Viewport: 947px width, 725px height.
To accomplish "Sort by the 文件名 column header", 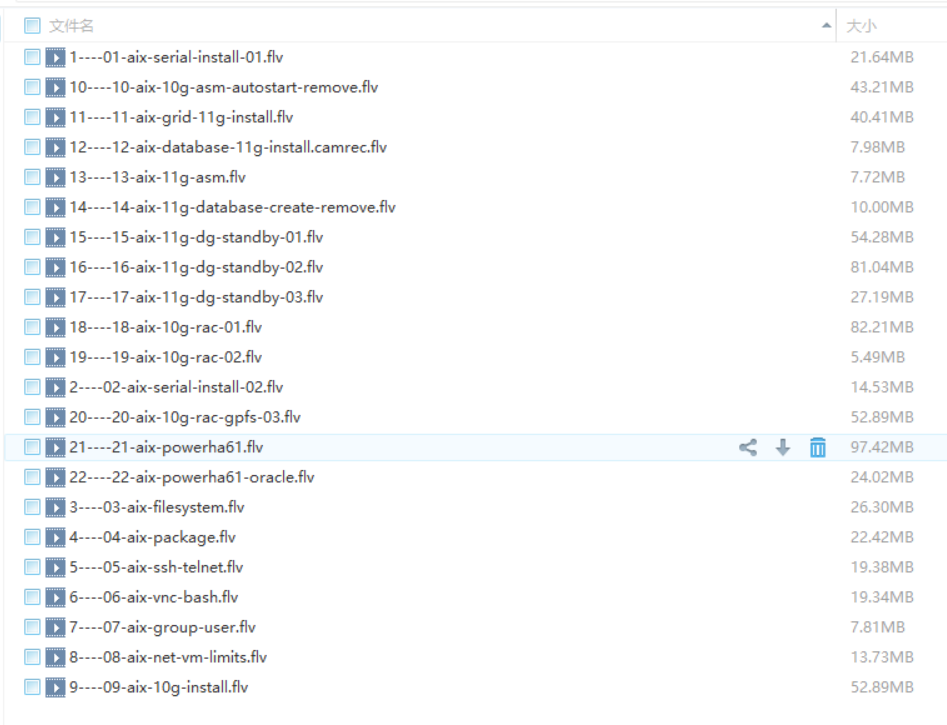I will pos(71,26).
